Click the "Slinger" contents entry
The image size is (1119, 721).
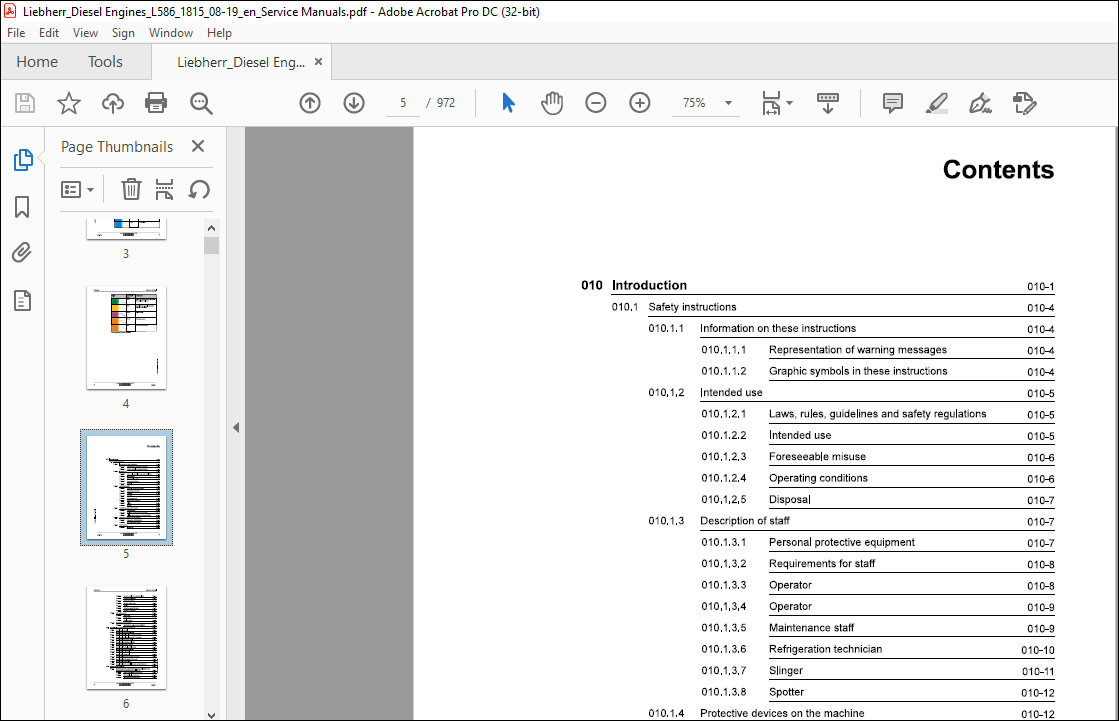click(x=786, y=671)
